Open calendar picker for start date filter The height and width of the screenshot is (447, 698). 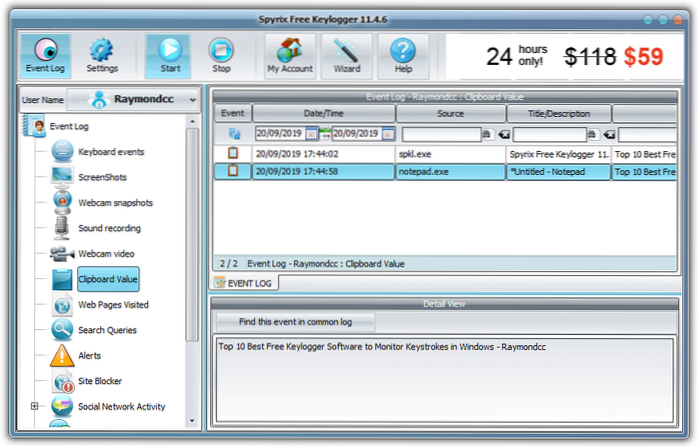pos(312,133)
